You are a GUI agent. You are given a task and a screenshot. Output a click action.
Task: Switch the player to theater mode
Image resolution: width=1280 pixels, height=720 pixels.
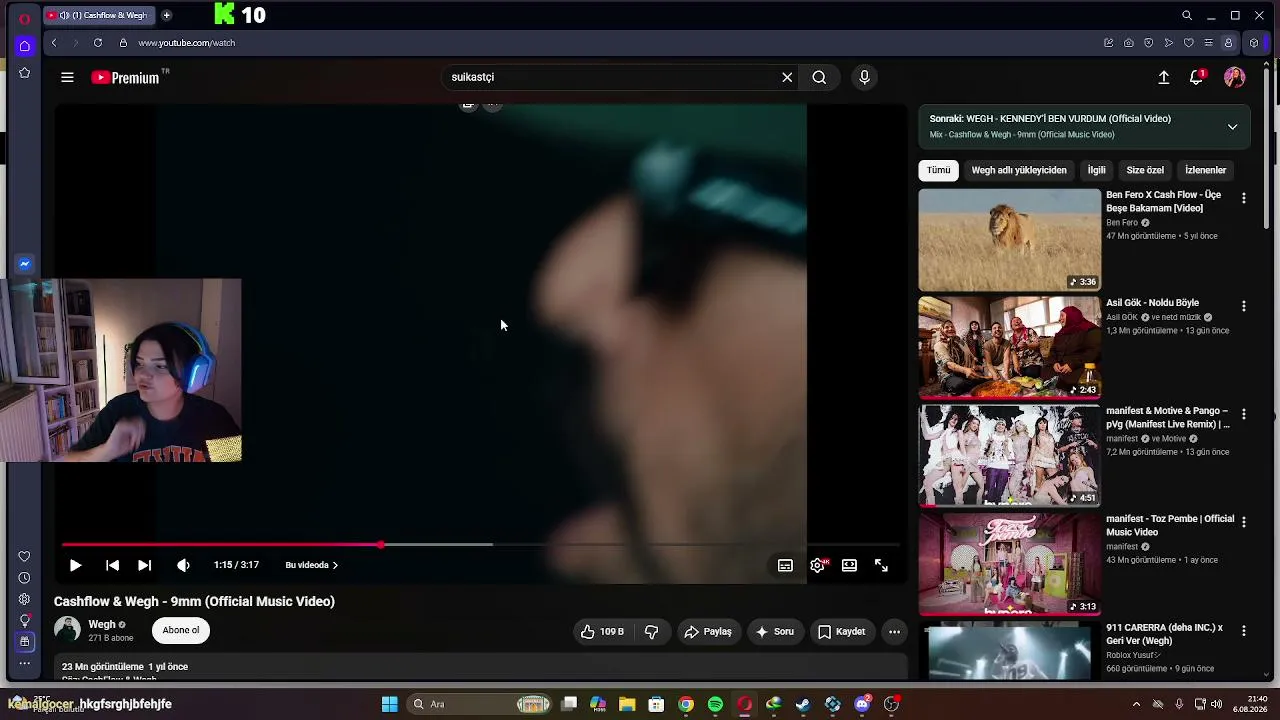(849, 565)
